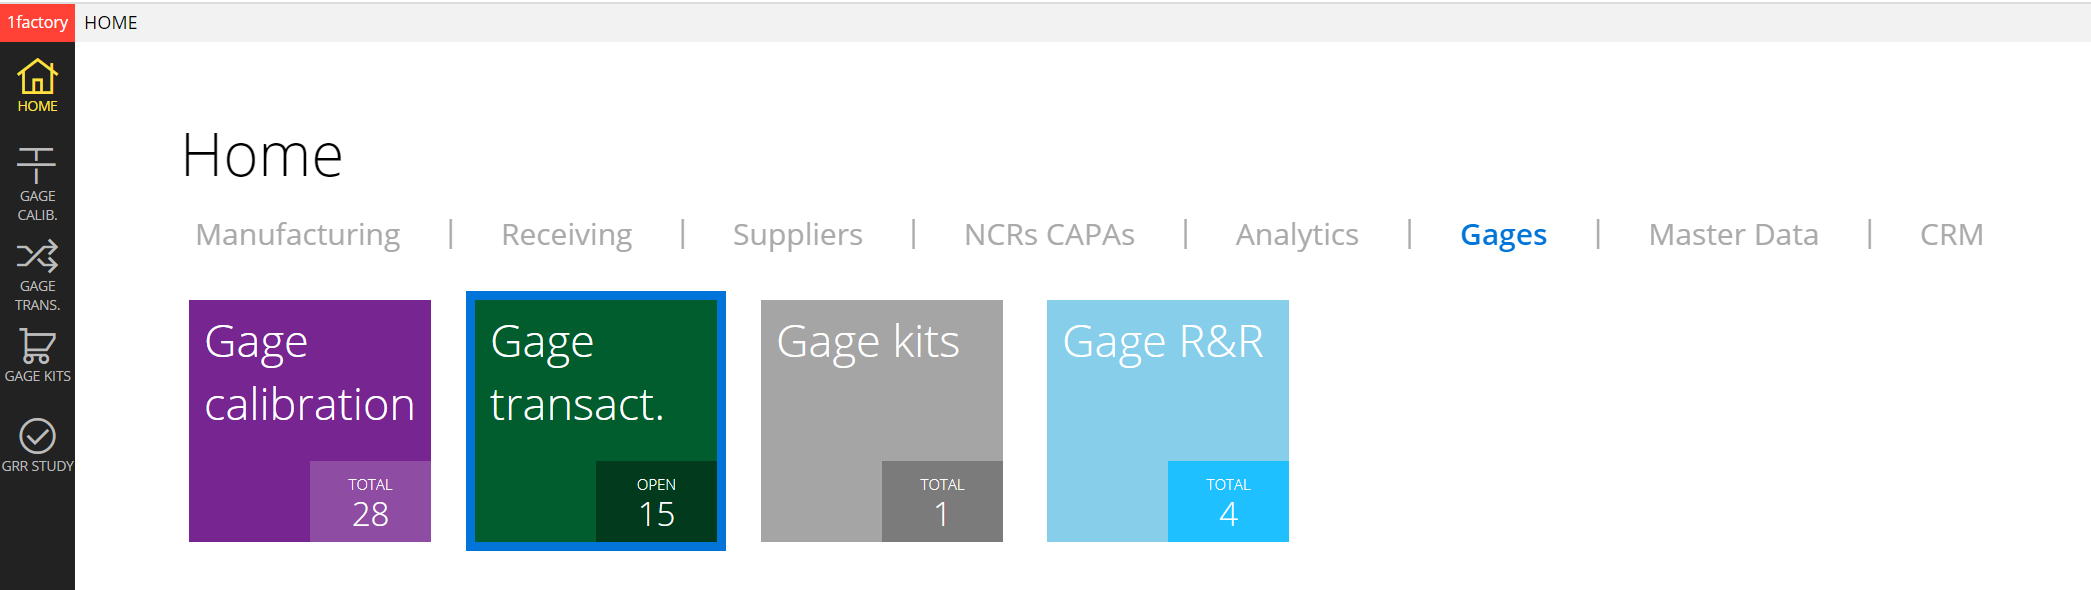Open the Master Data tab
Viewport: 2091px width, 590px height.
tap(1733, 234)
